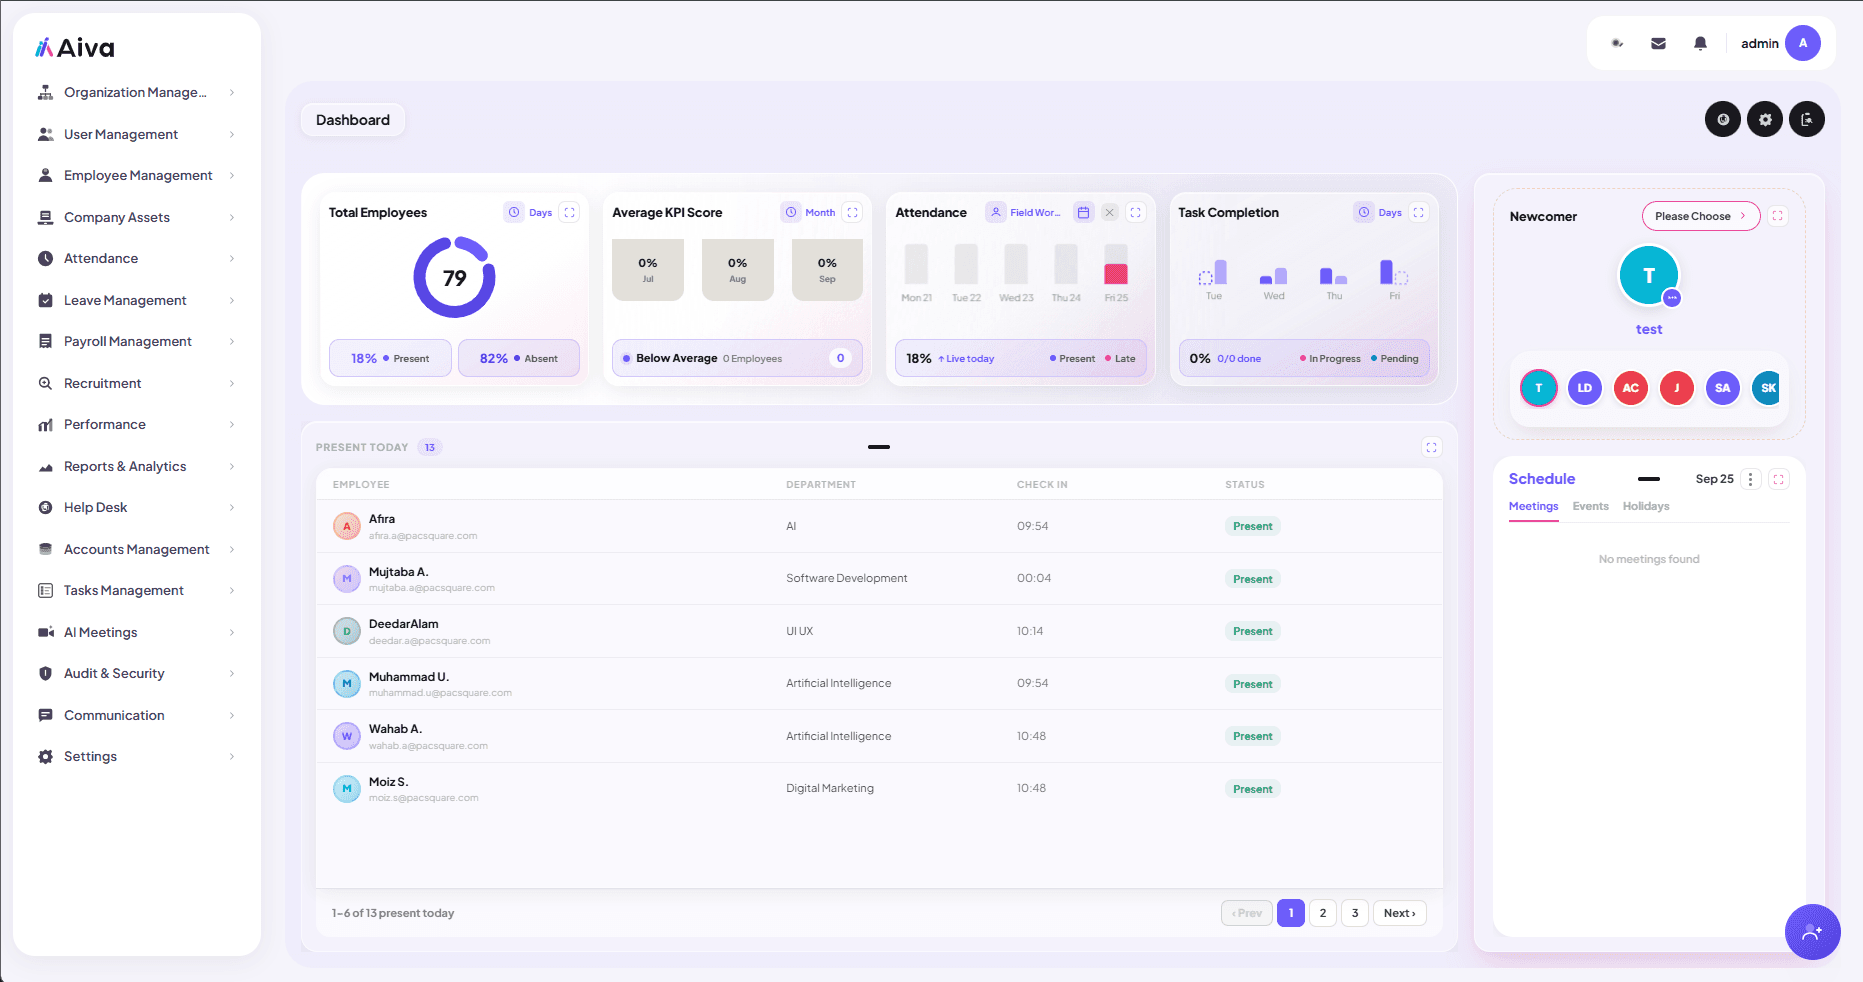Expand the Schedule panel fullscreen
This screenshot has height=982, width=1863.
pyautogui.click(x=1779, y=479)
